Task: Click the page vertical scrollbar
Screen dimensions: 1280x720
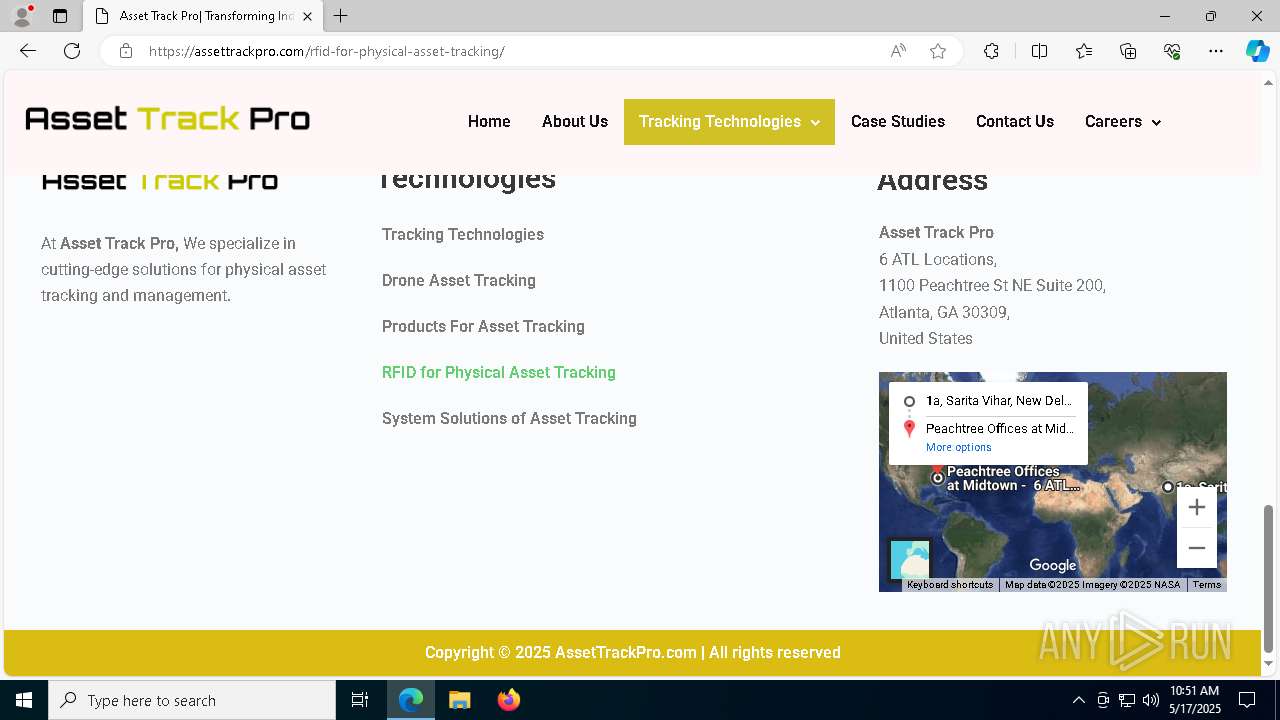Action: click(x=1269, y=578)
